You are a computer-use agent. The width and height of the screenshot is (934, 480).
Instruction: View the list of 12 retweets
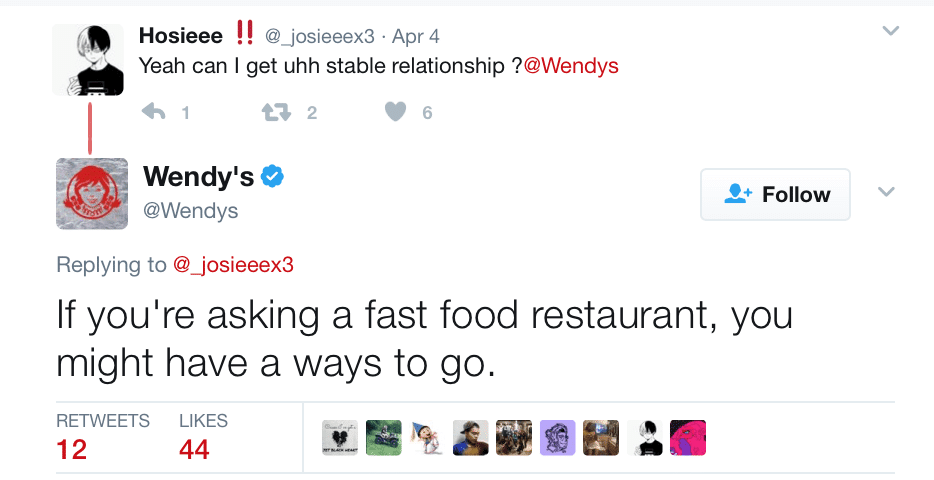[x=72, y=449]
